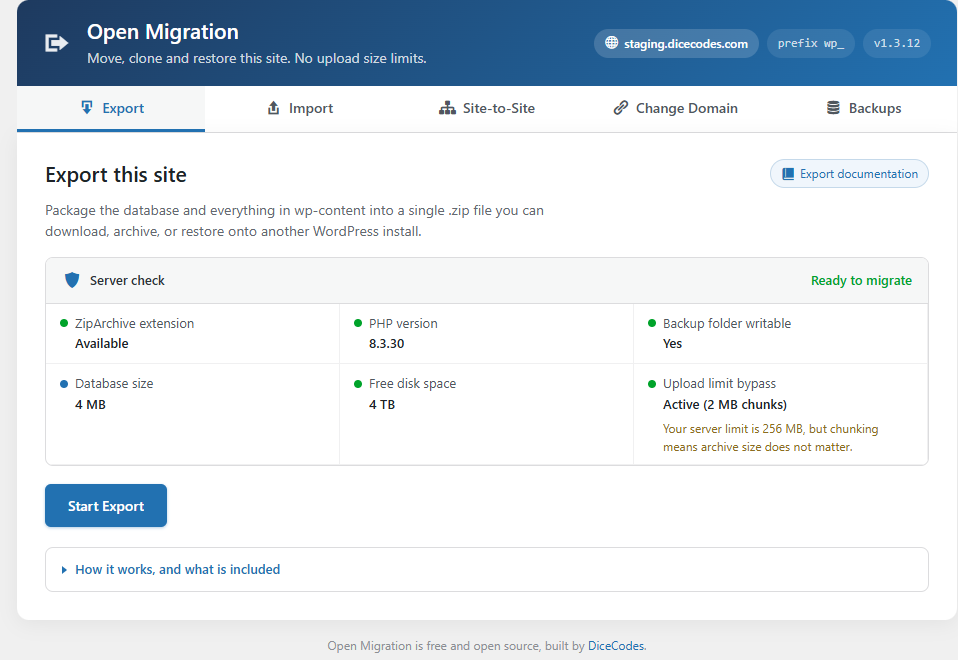Image resolution: width=958 pixels, height=660 pixels.
Task: Click the v1.3.12 version badge
Action: point(897,43)
